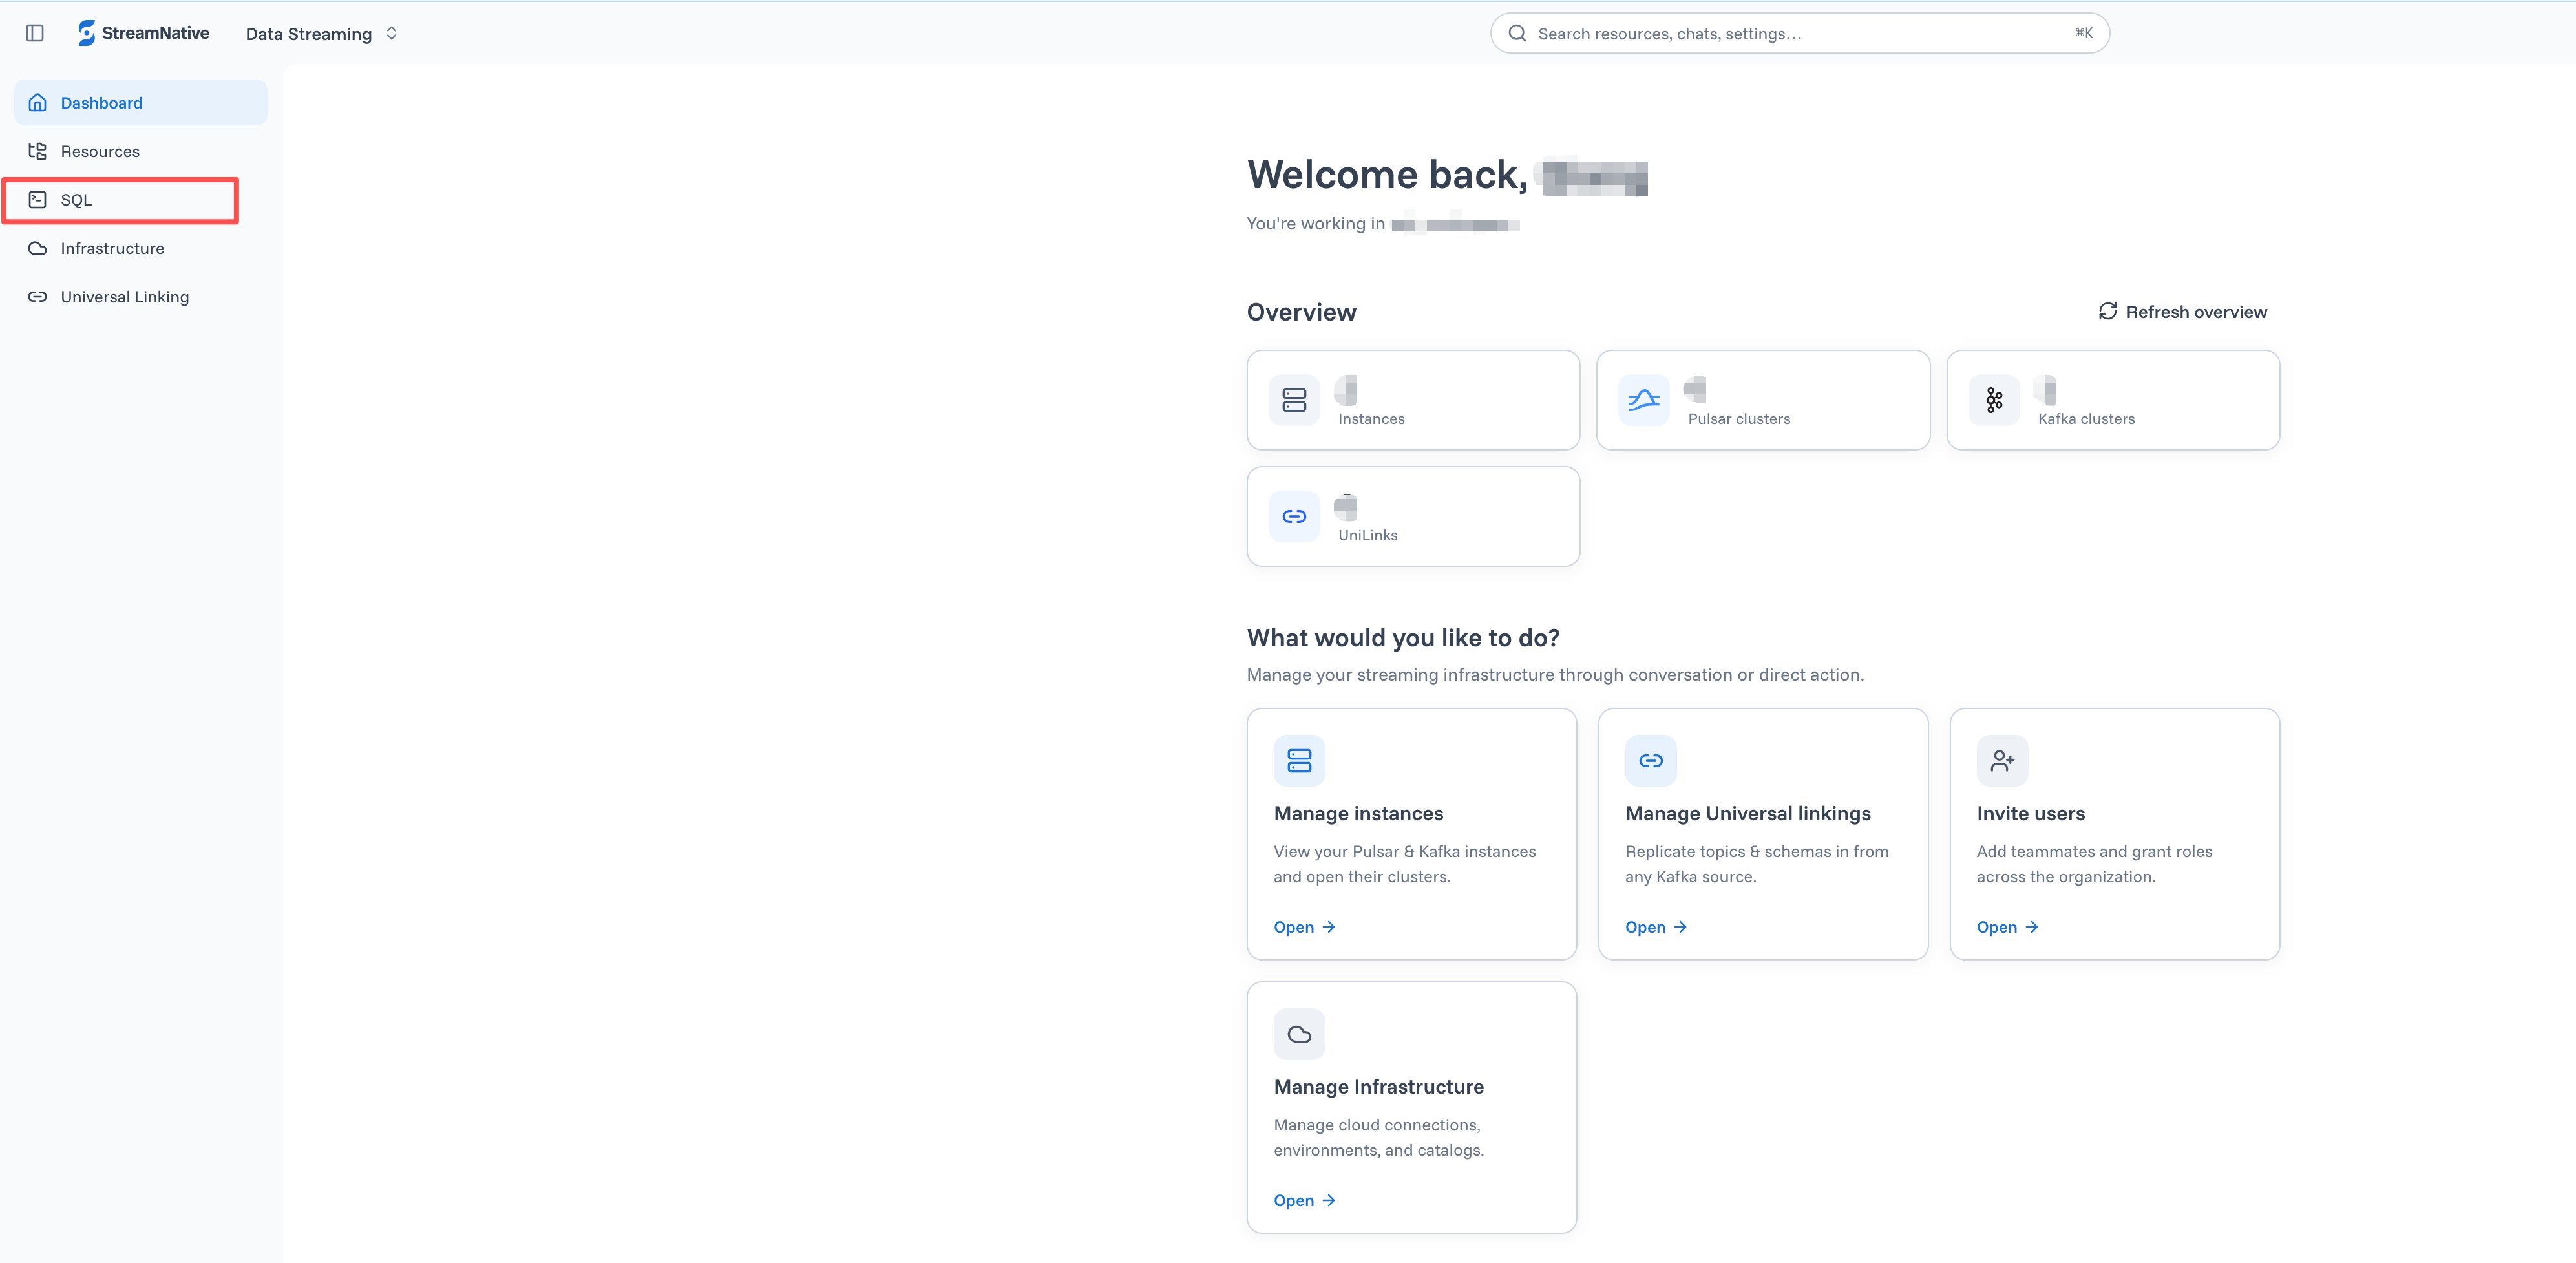Click the Manage instances card title

click(1358, 814)
